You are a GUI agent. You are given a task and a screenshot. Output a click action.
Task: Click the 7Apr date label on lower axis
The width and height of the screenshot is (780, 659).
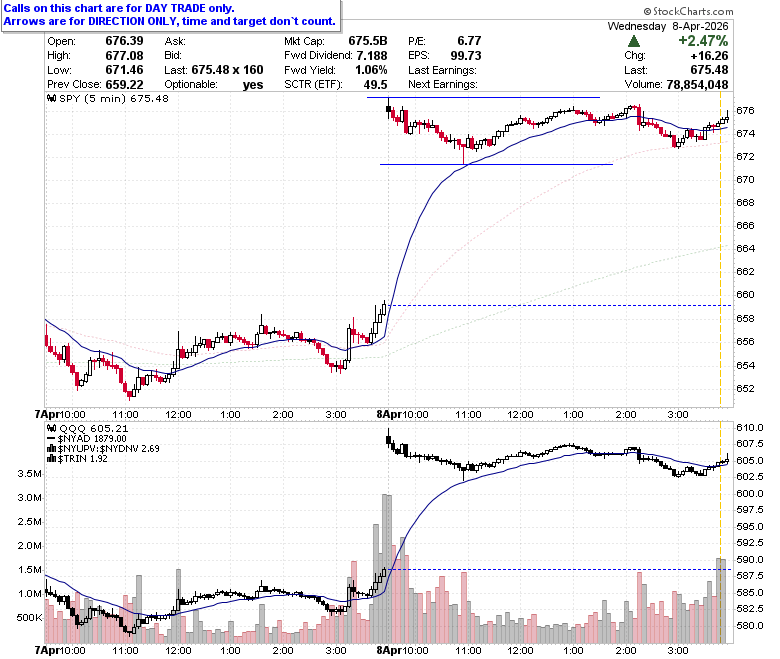[x=45, y=650]
